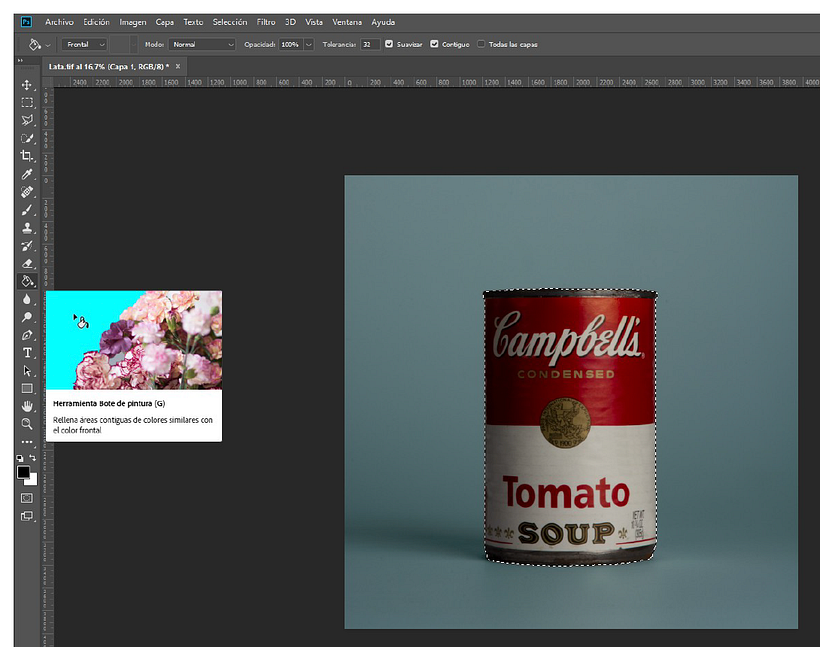Viewport: 820px width, 647px height.
Task: Click the 'Tolerancia:' label in options bar
Action: [339, 44]
